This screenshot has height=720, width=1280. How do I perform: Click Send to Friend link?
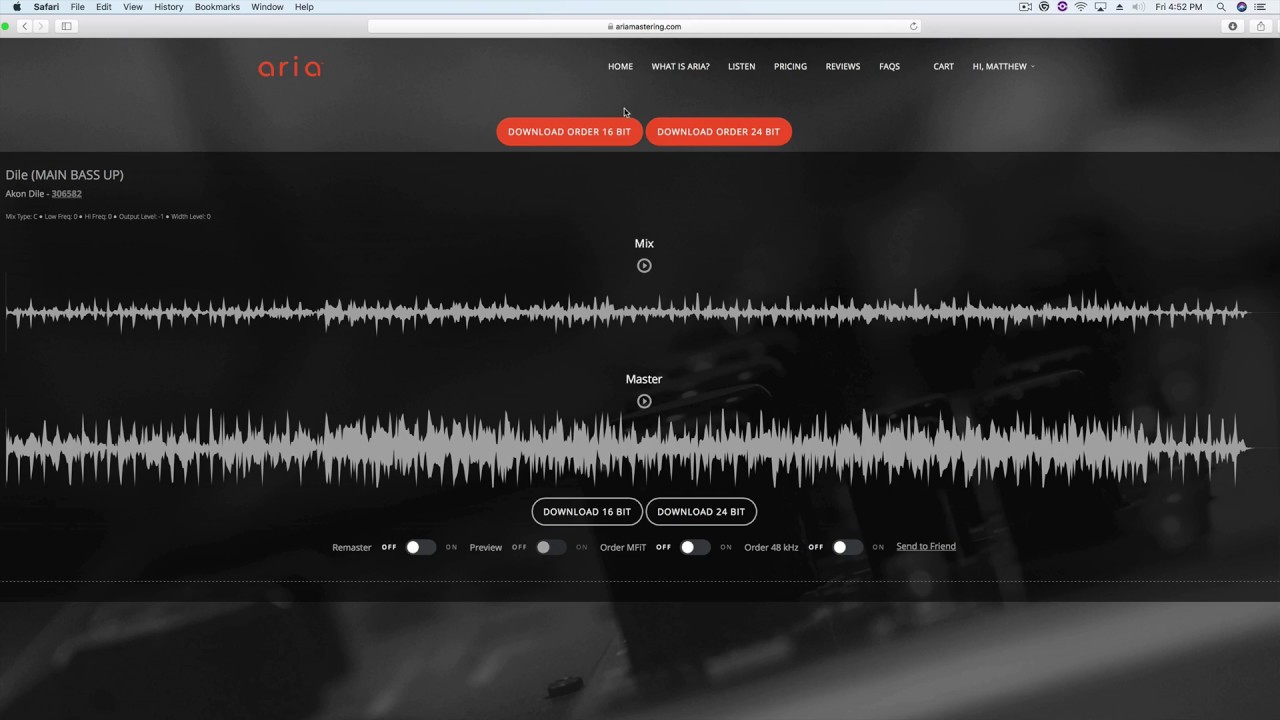tap(926, 546)
